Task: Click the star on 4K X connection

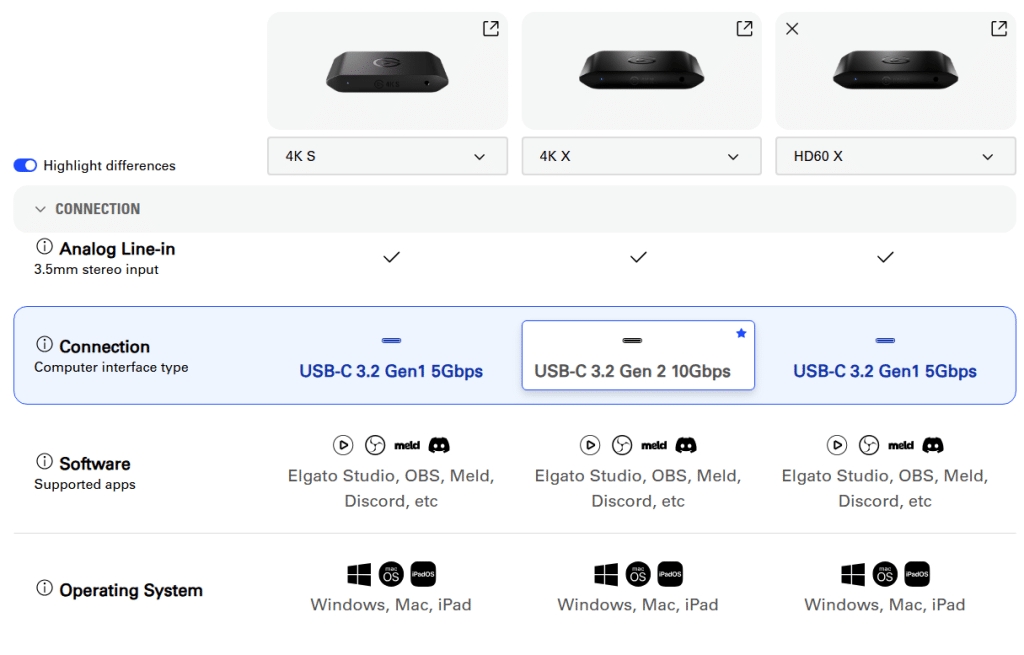Action: 741,333
